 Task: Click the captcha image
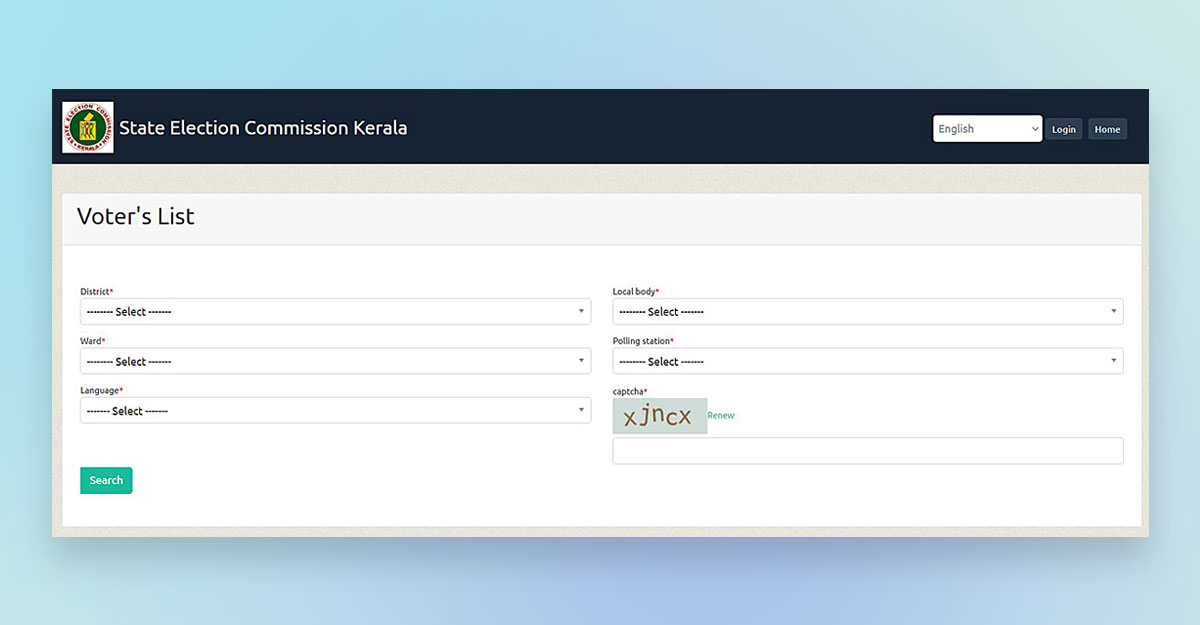[x=659, y=416]
